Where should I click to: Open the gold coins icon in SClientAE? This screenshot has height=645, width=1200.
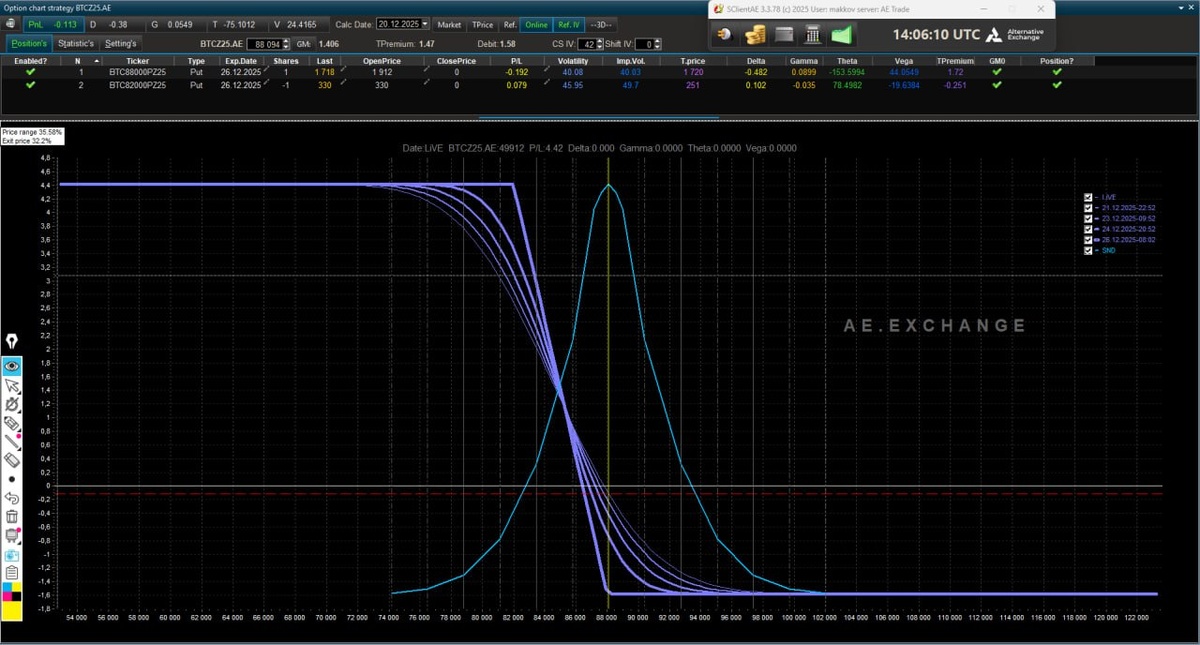click(755, 35)
